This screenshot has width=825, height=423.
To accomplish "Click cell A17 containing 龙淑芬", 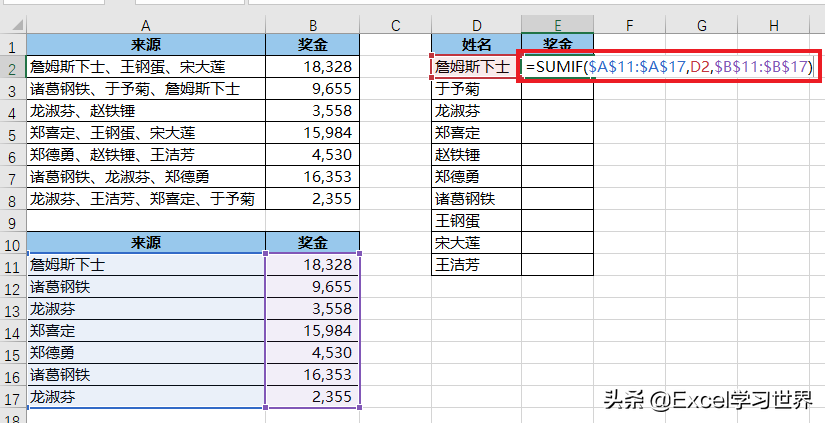I will click(x=146, y=397).
